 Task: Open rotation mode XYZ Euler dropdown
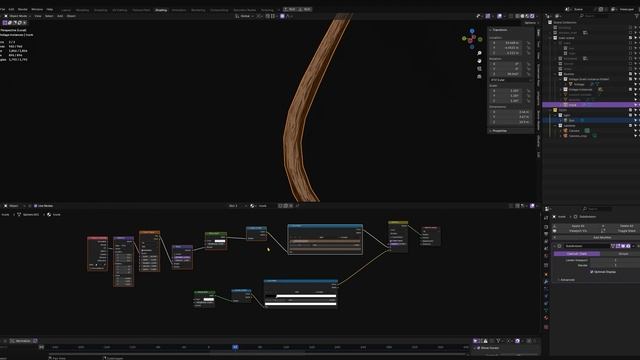[x=511, y=80]
